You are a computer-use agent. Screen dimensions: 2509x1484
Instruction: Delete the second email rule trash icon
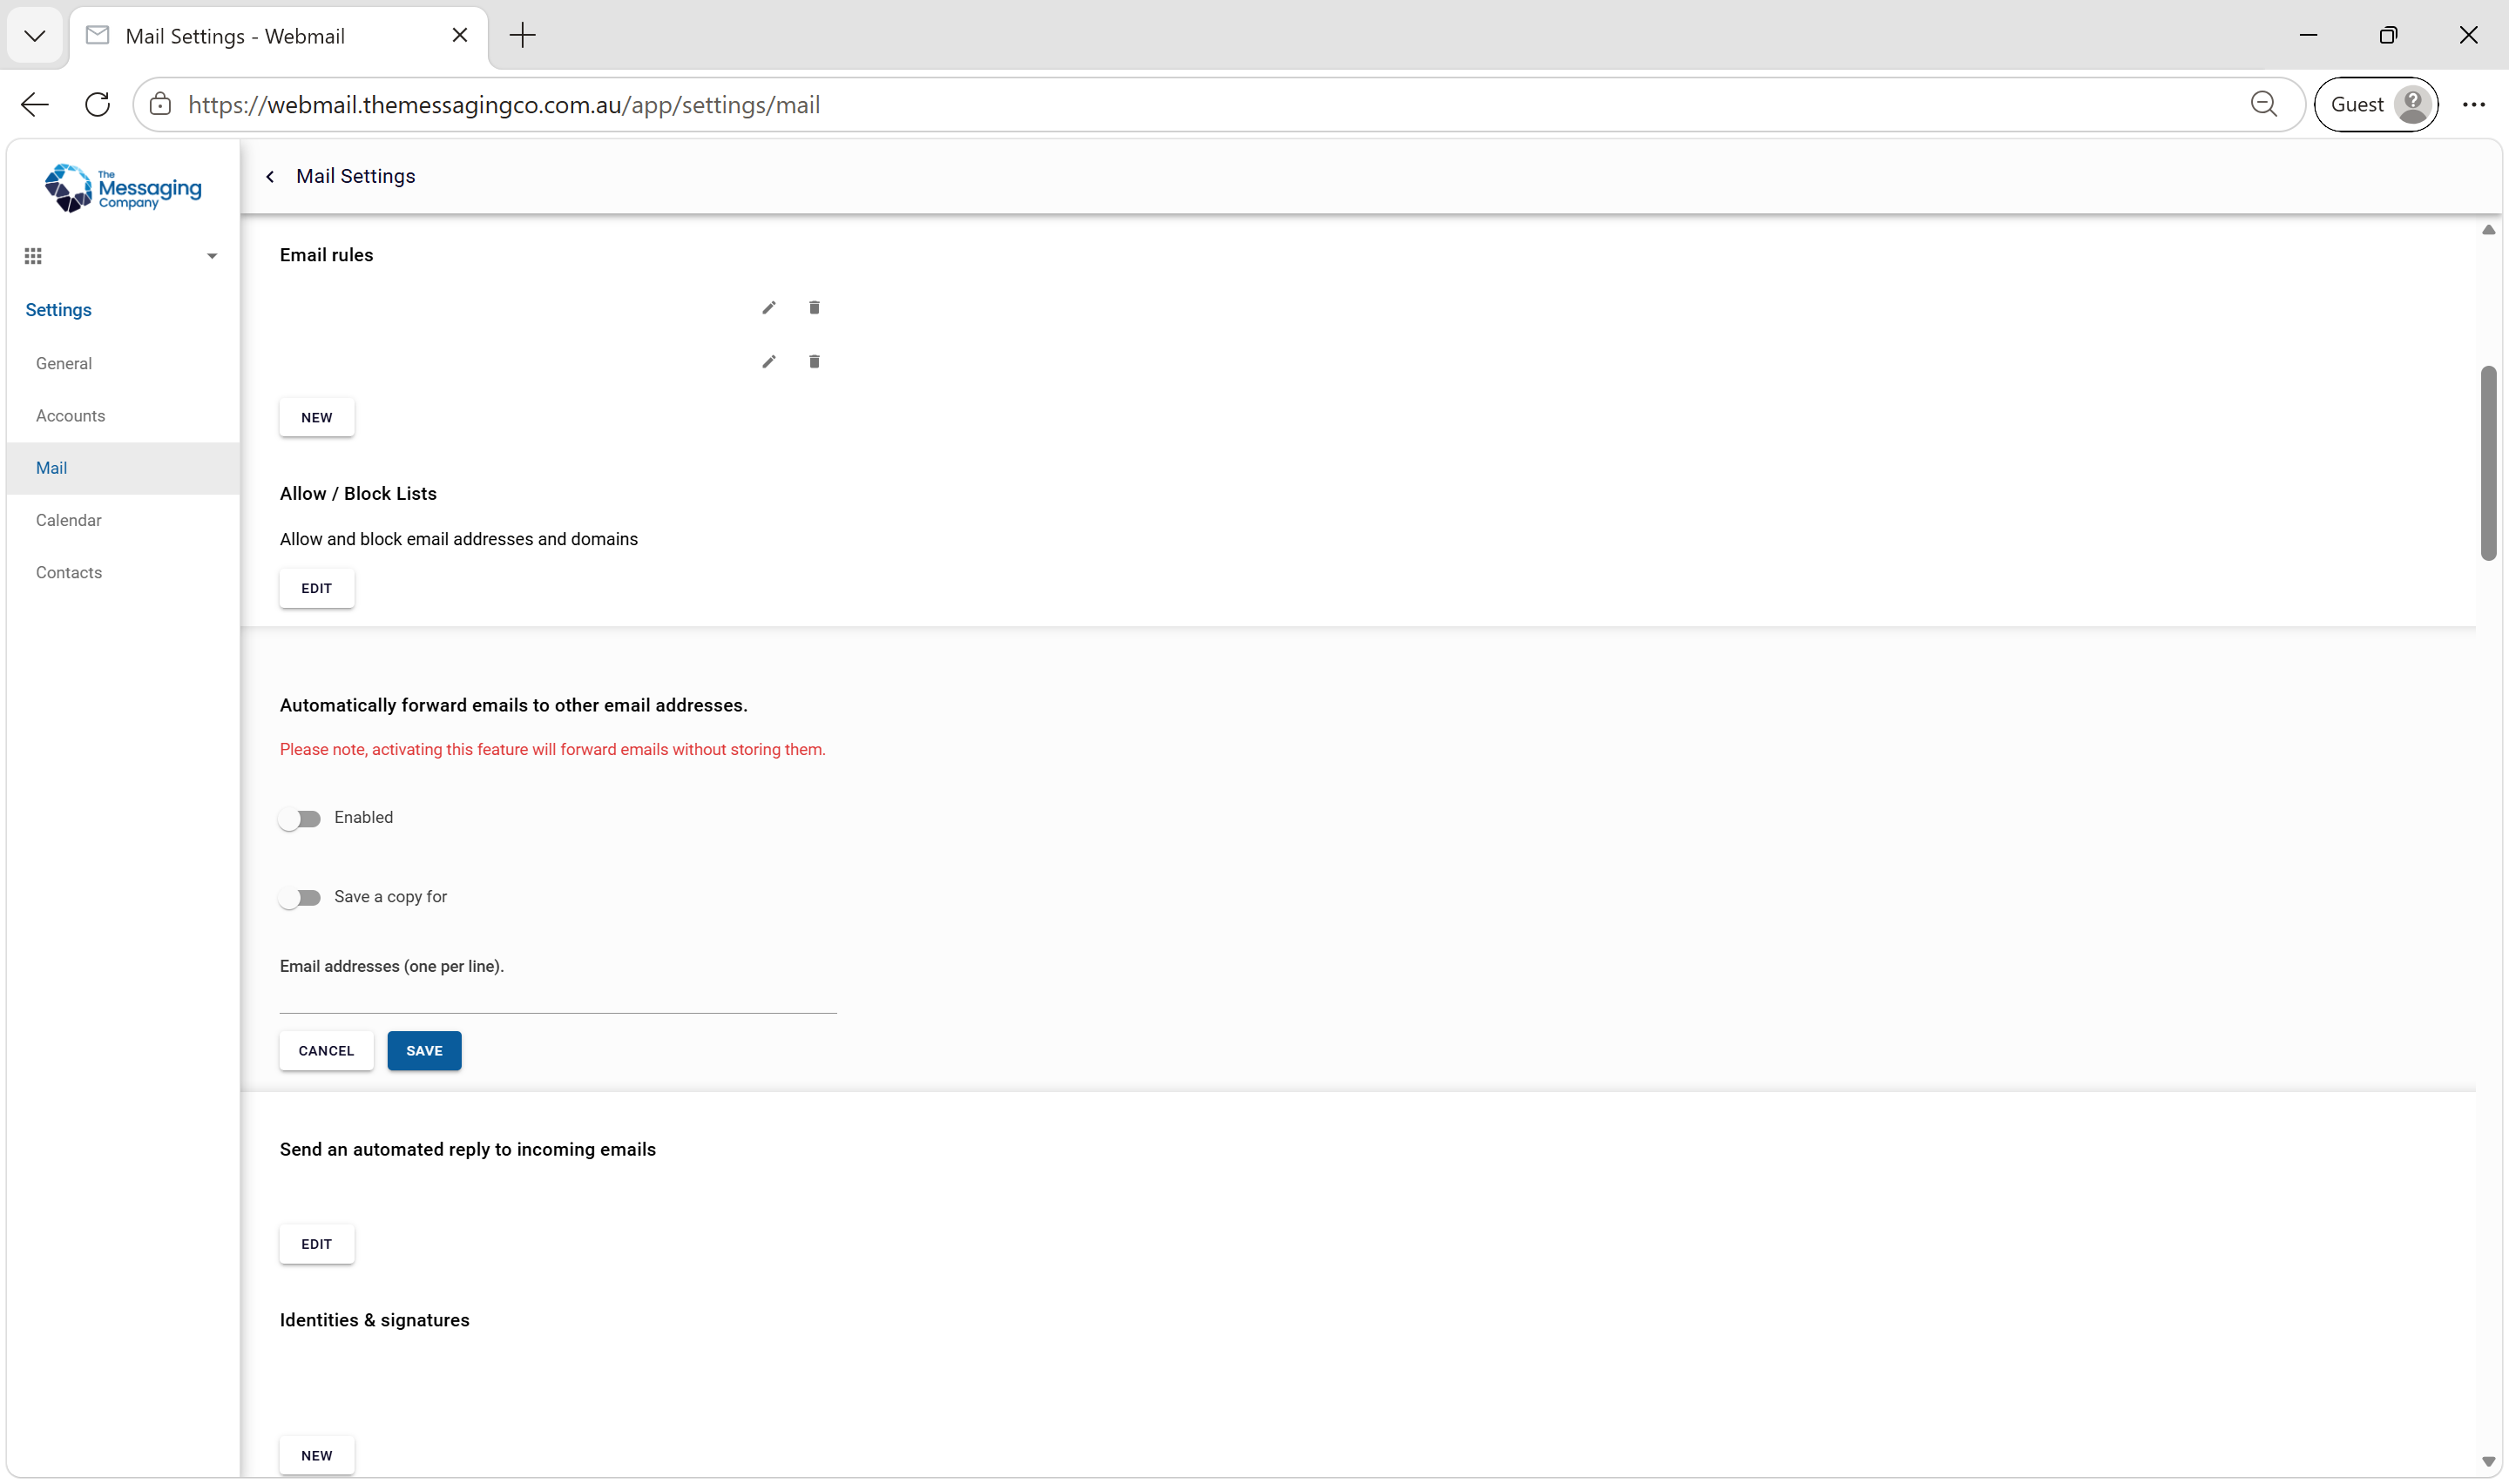[814, 362]
